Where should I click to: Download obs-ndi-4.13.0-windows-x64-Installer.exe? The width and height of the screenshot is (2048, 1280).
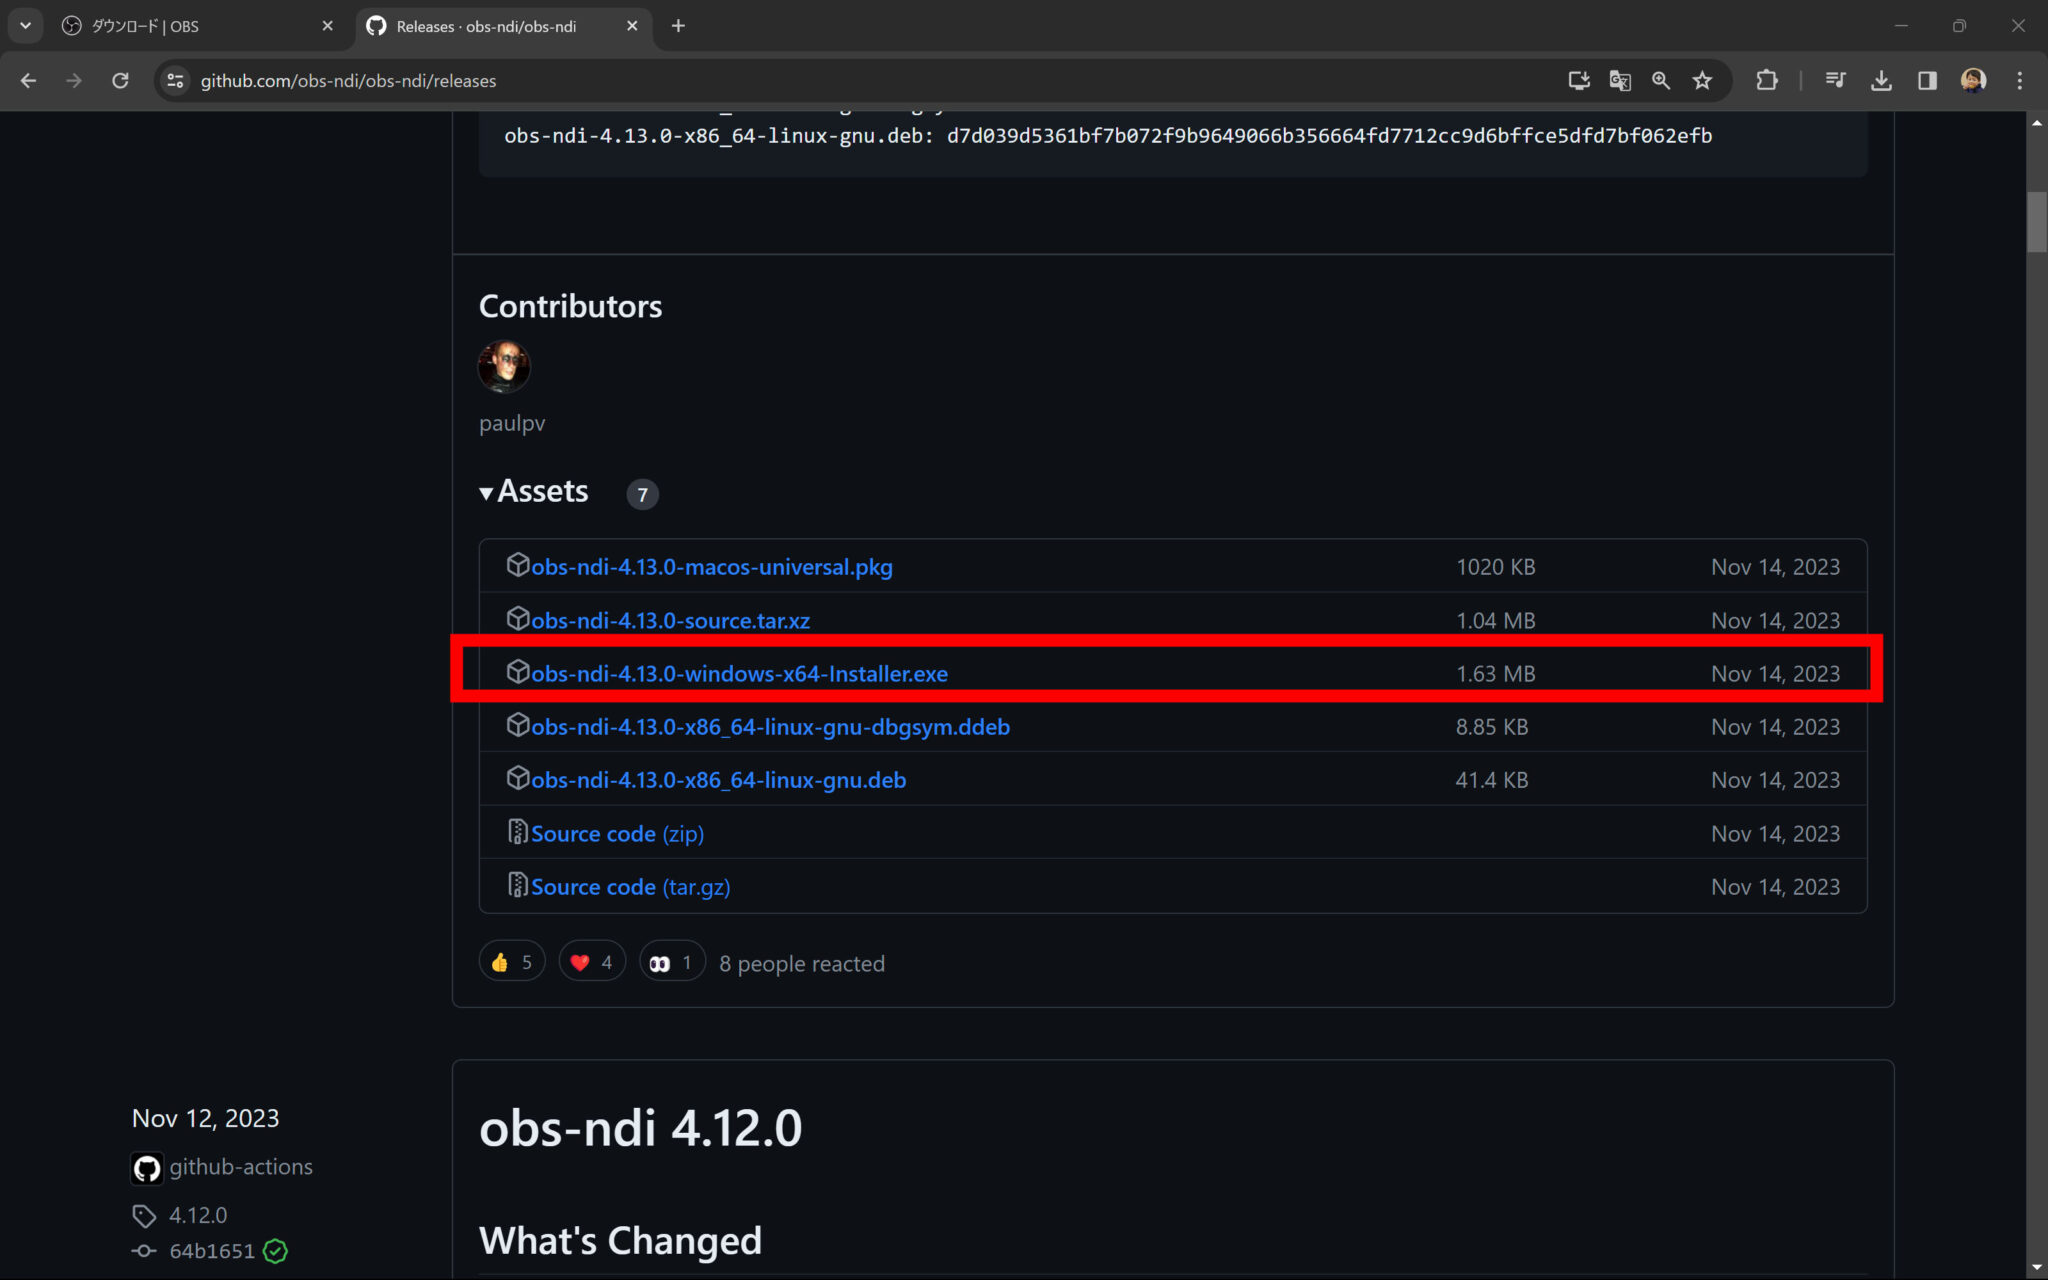coord(738,673)
